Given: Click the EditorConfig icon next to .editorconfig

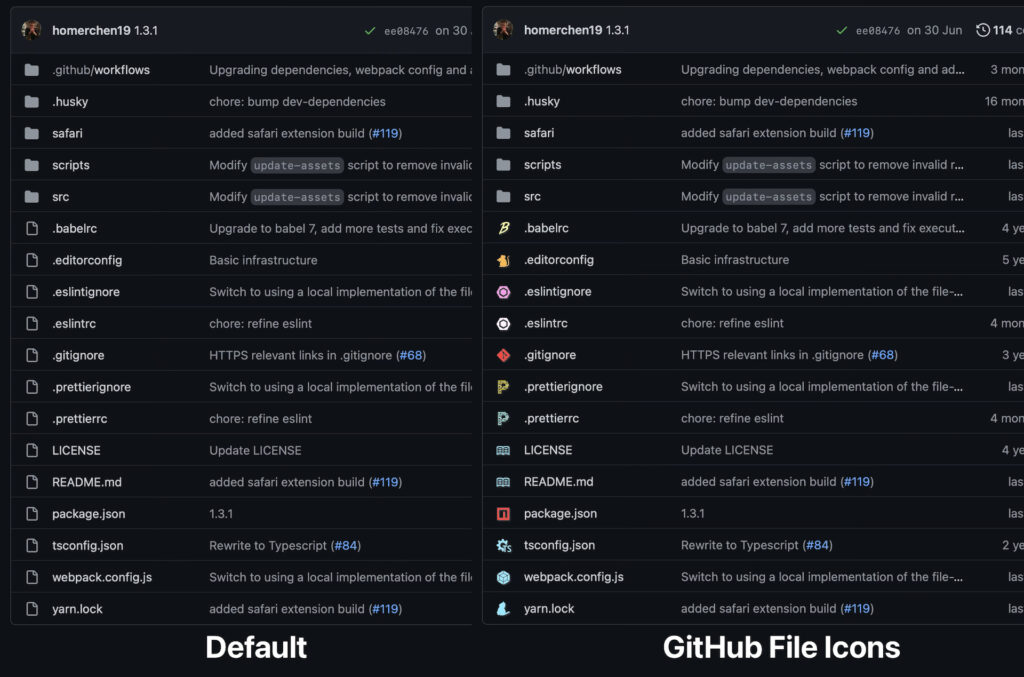Looking at the screenshot, I should coord(503,259).
